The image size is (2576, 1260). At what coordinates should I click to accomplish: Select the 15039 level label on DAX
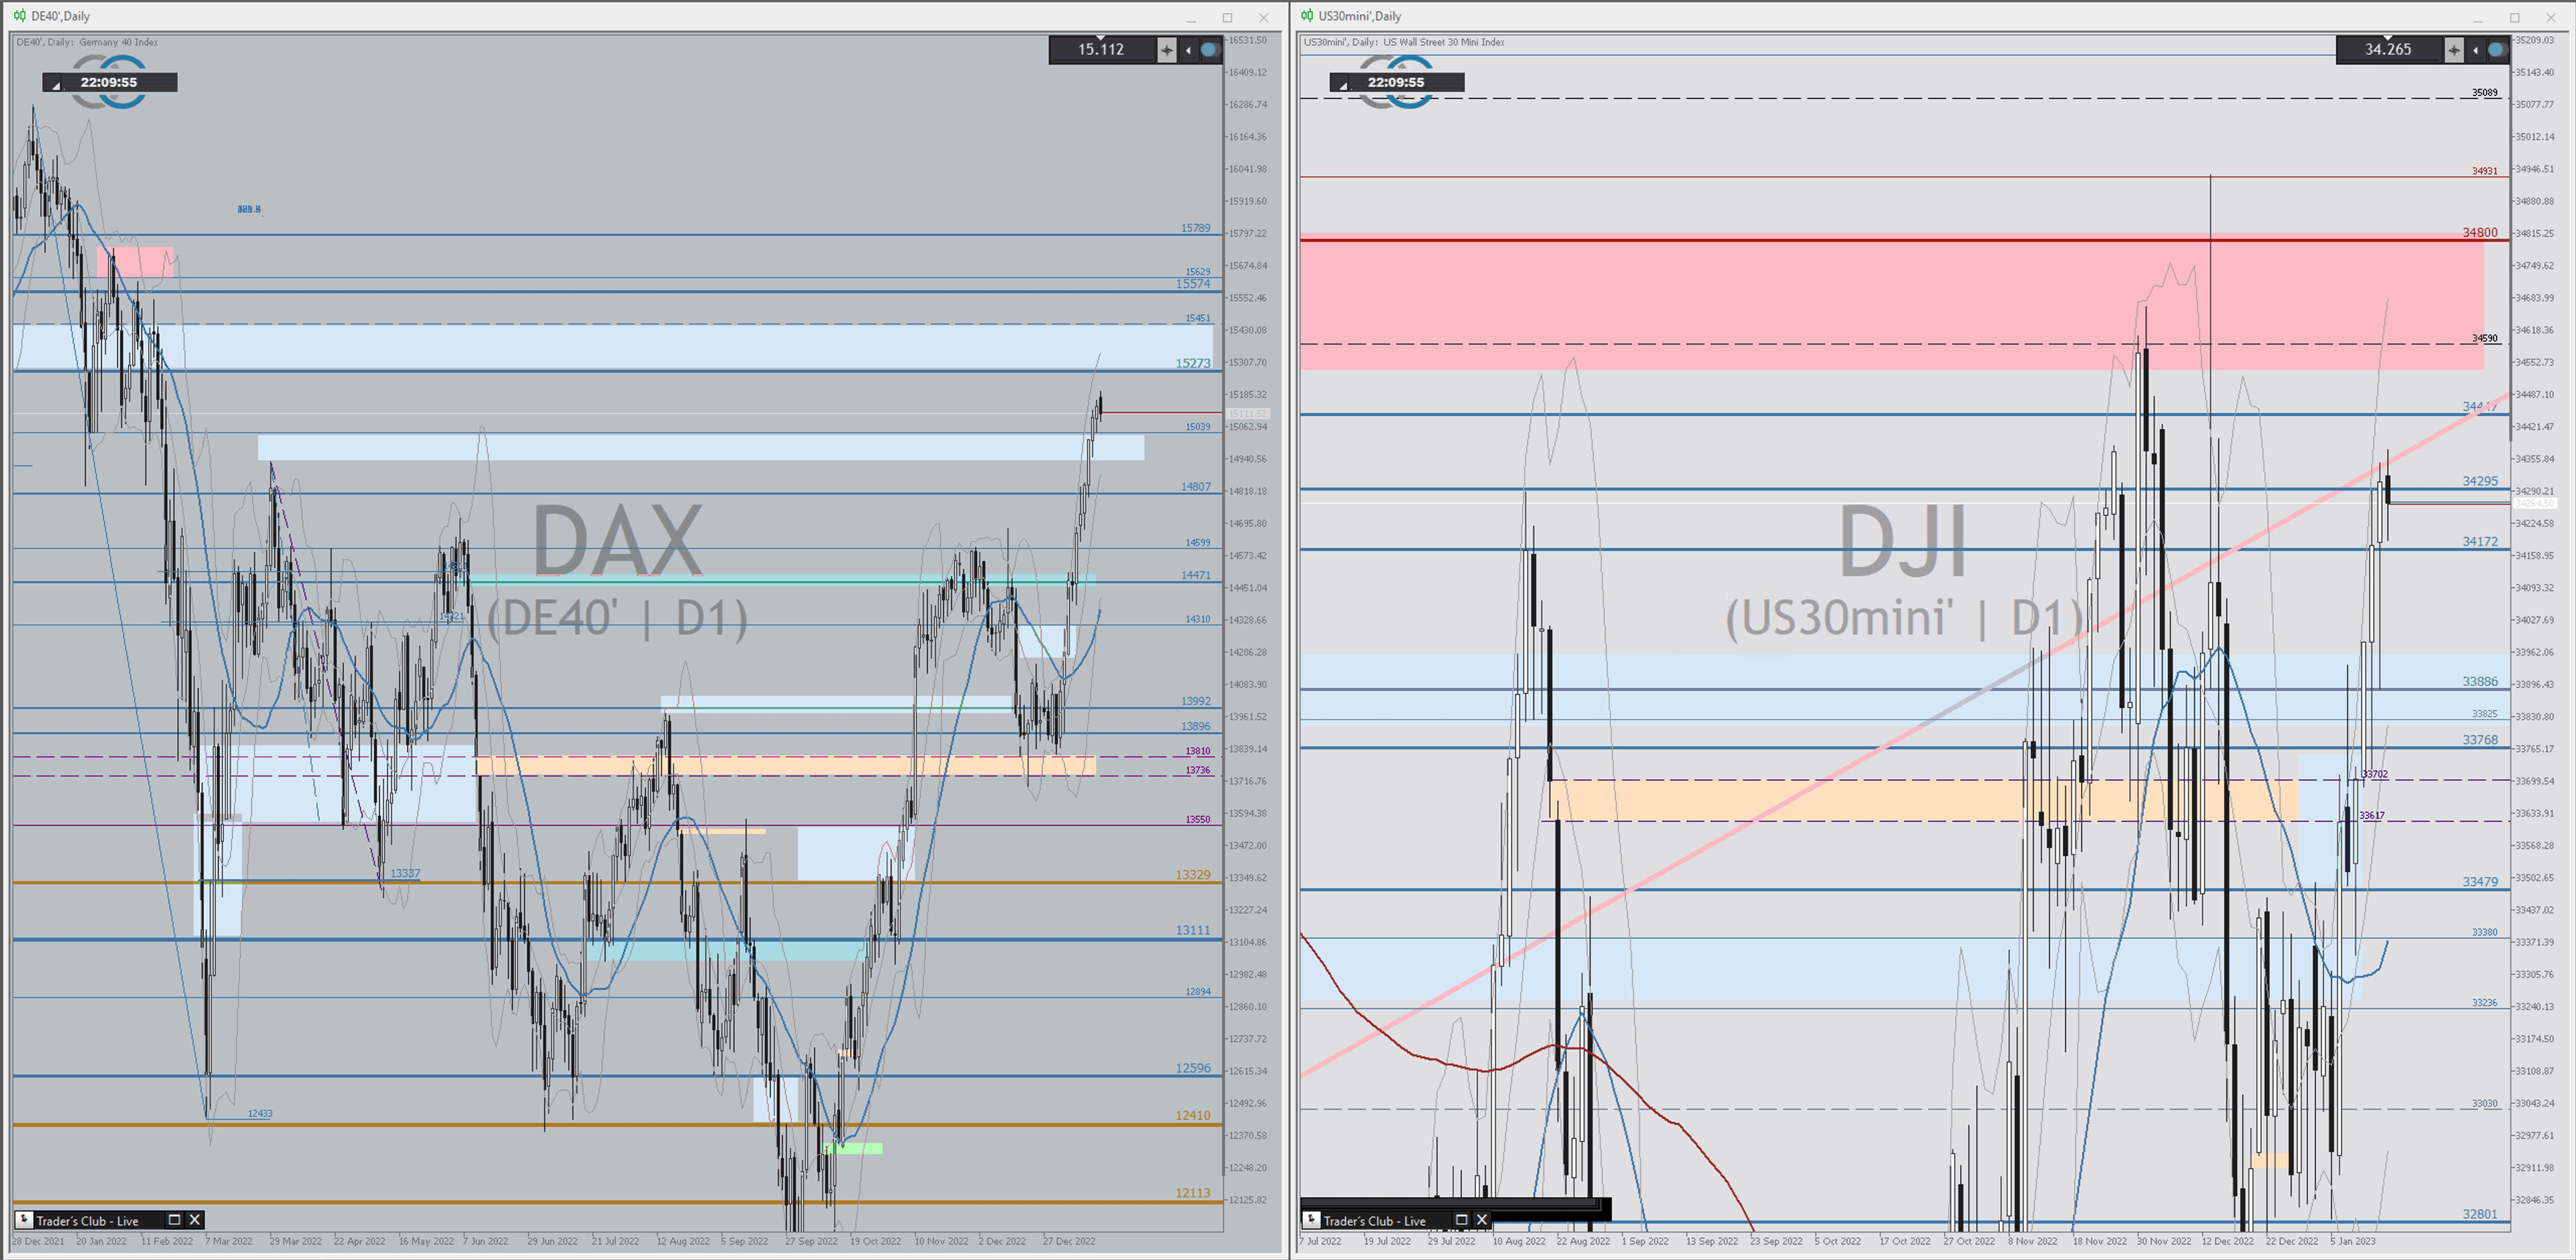(1197, 427)
